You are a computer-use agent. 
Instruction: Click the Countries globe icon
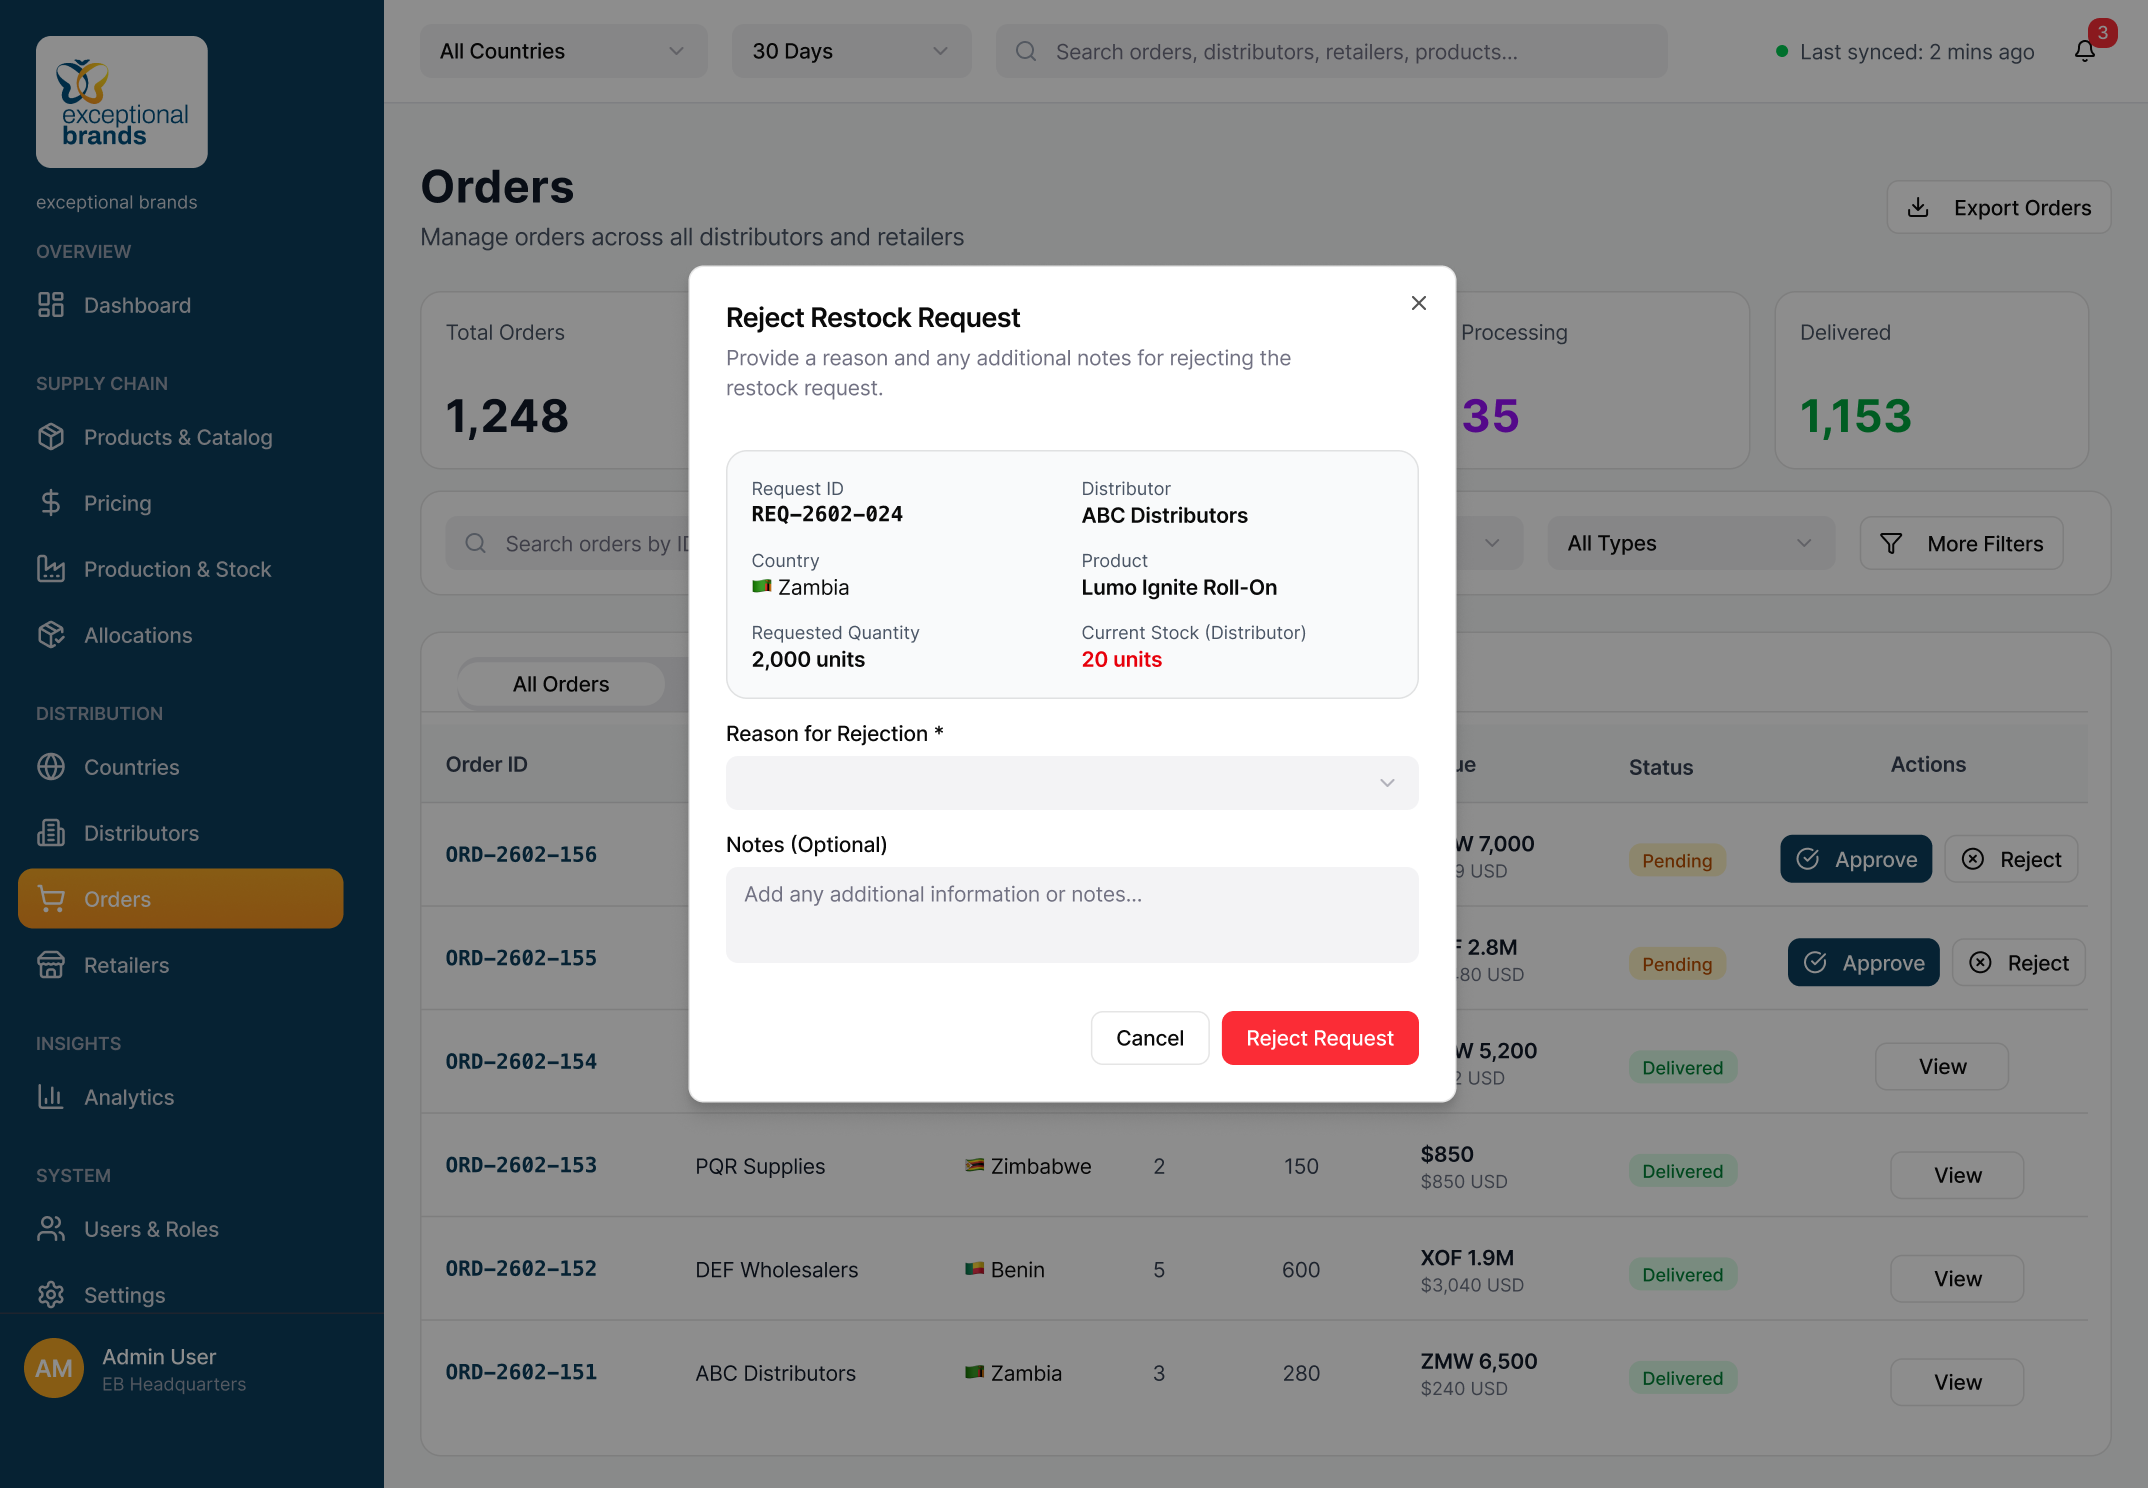pyautogui.click(x=51, y=767)
